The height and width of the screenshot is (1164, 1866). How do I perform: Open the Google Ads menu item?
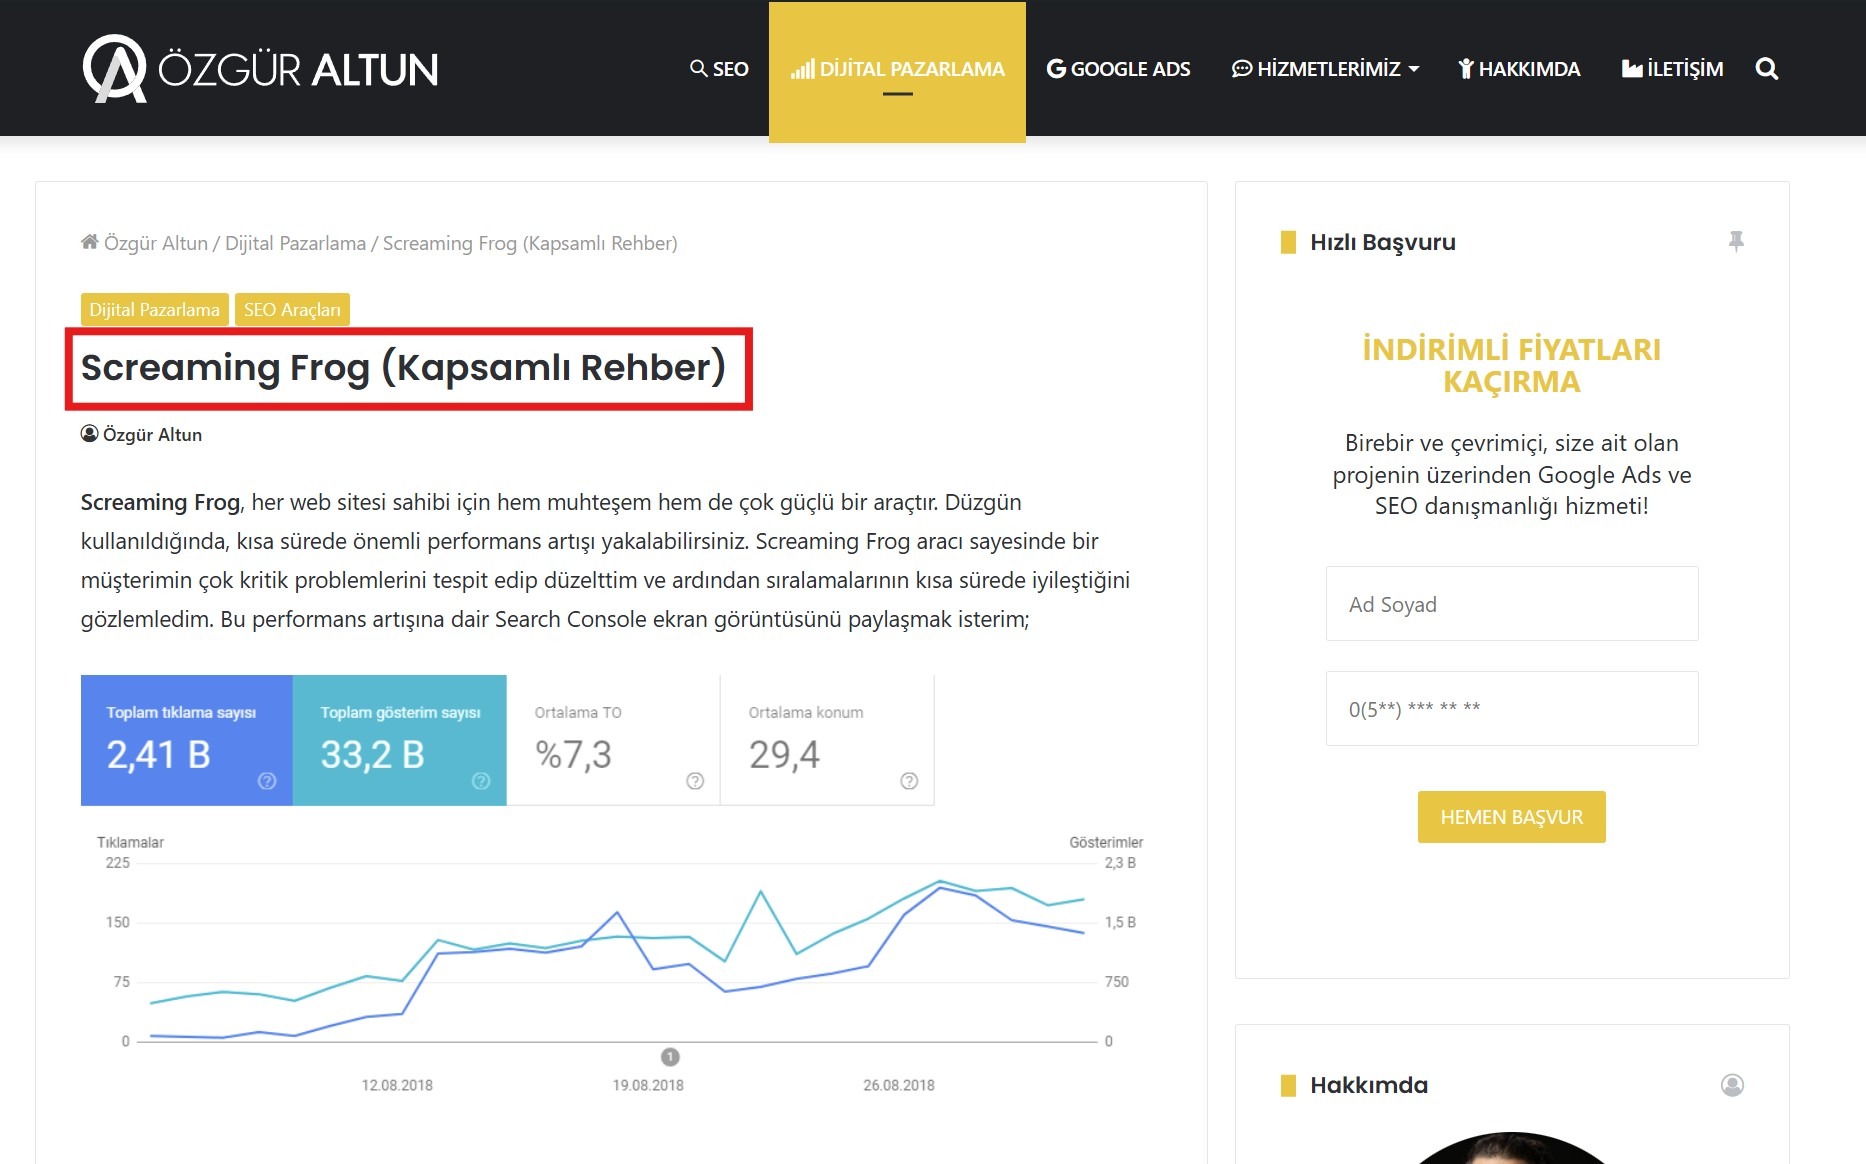click(x=1118, y=69)
